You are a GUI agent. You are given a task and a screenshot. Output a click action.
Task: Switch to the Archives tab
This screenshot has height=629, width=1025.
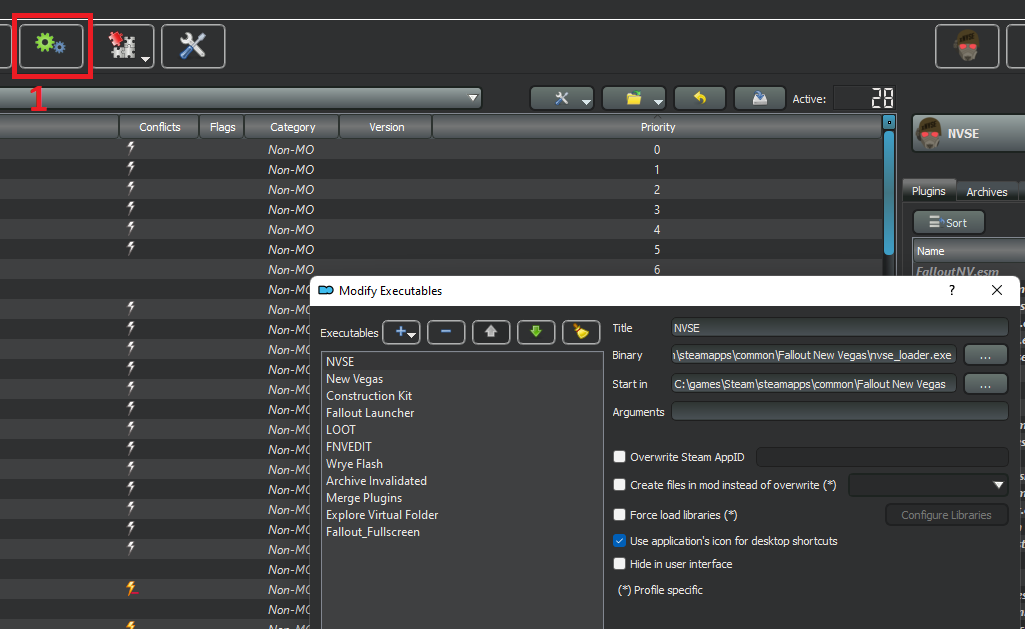(986, 192)
